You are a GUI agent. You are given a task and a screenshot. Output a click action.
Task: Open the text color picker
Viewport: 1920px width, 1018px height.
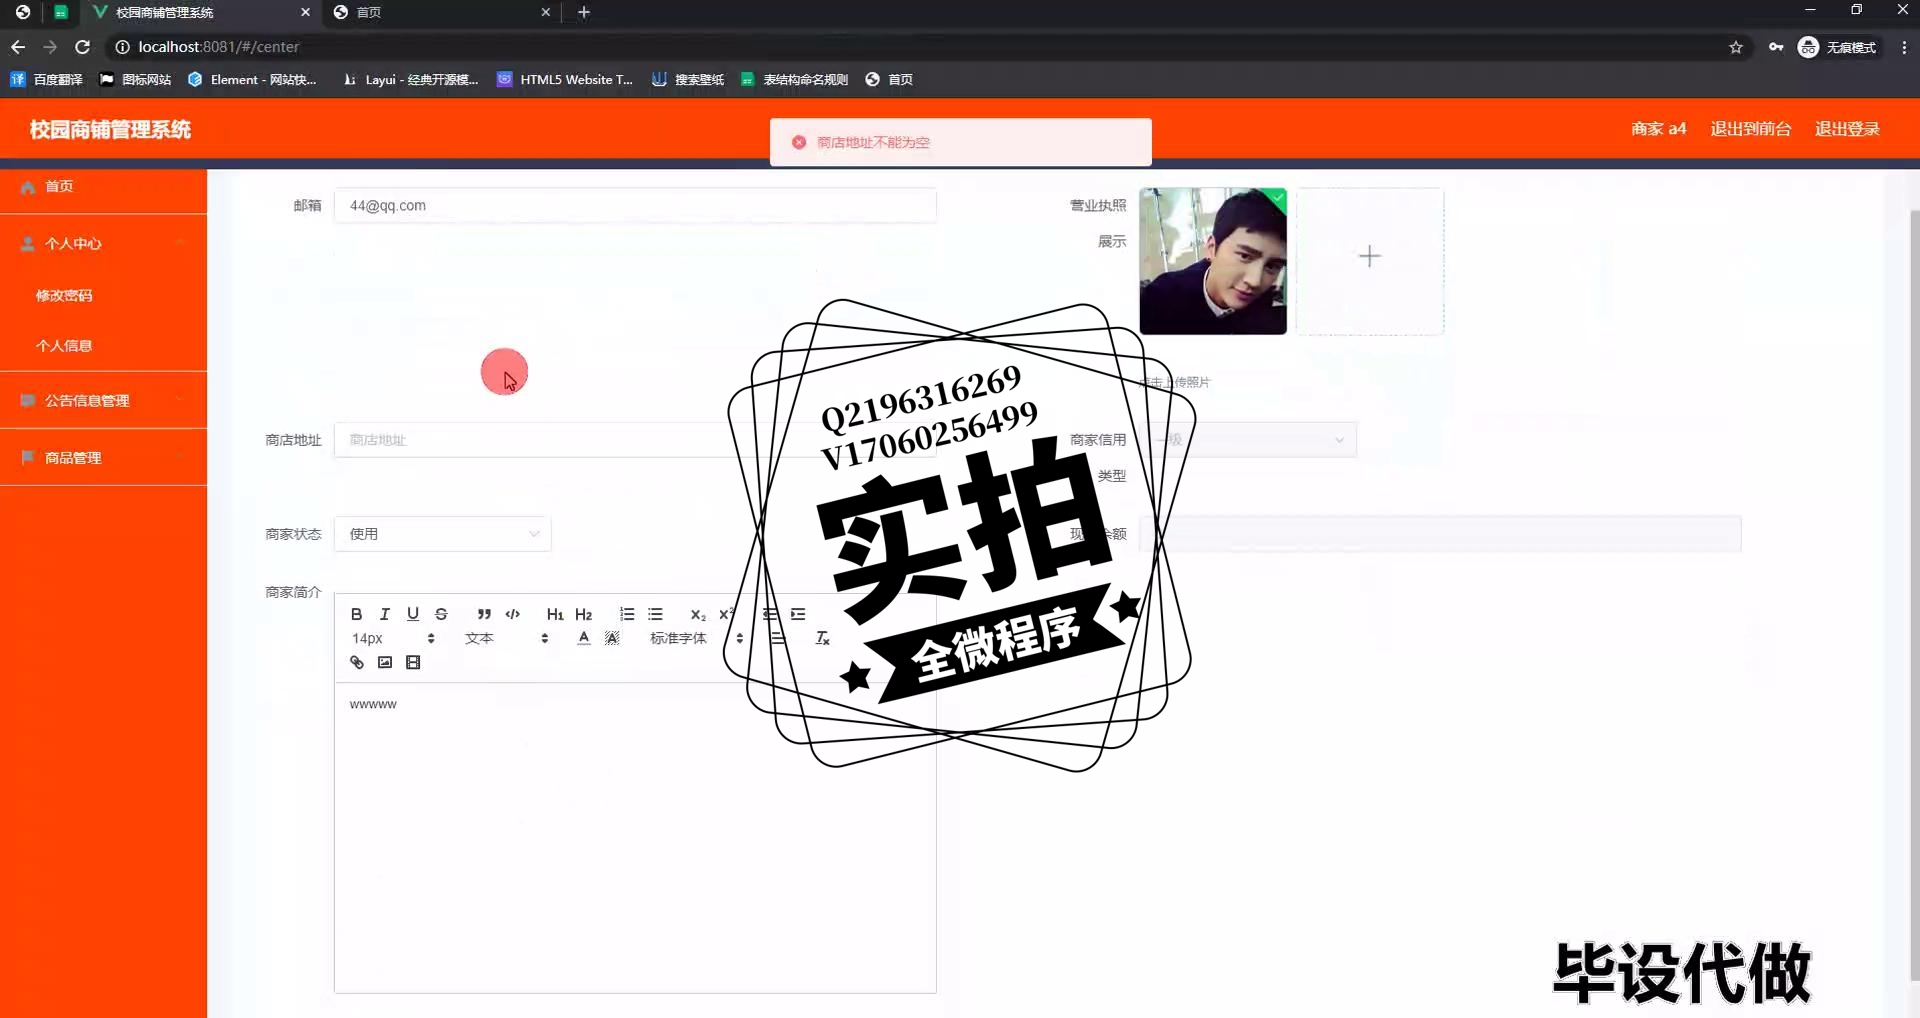(584, 638)
